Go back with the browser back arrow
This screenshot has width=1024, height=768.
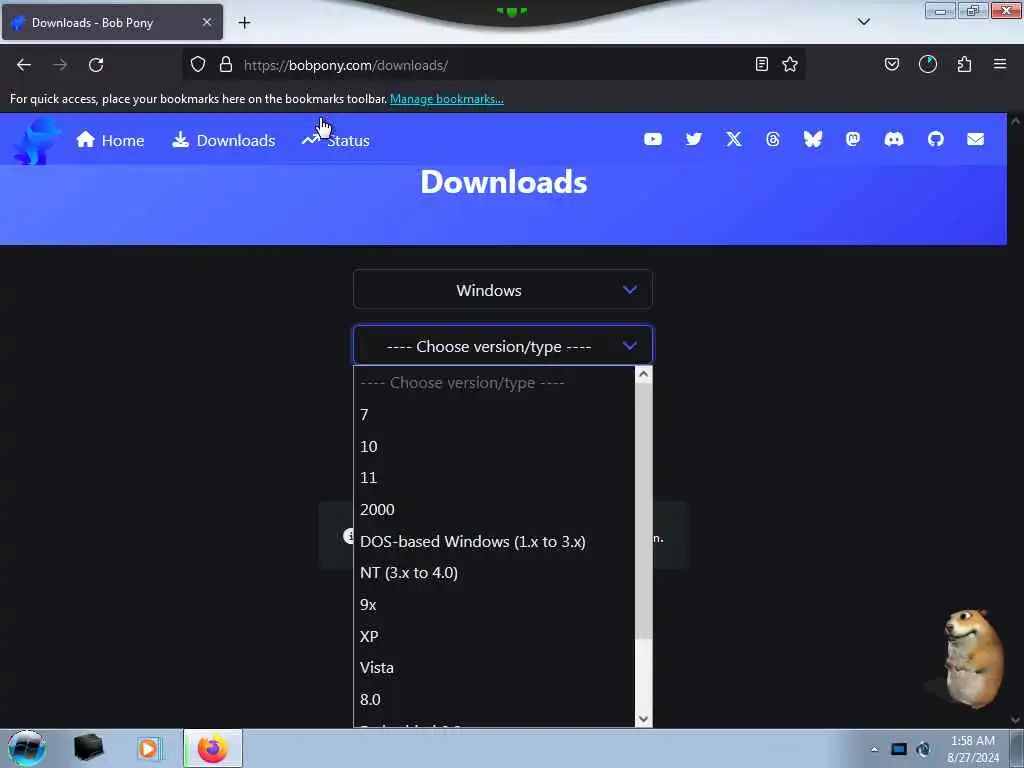pos(24,65)
